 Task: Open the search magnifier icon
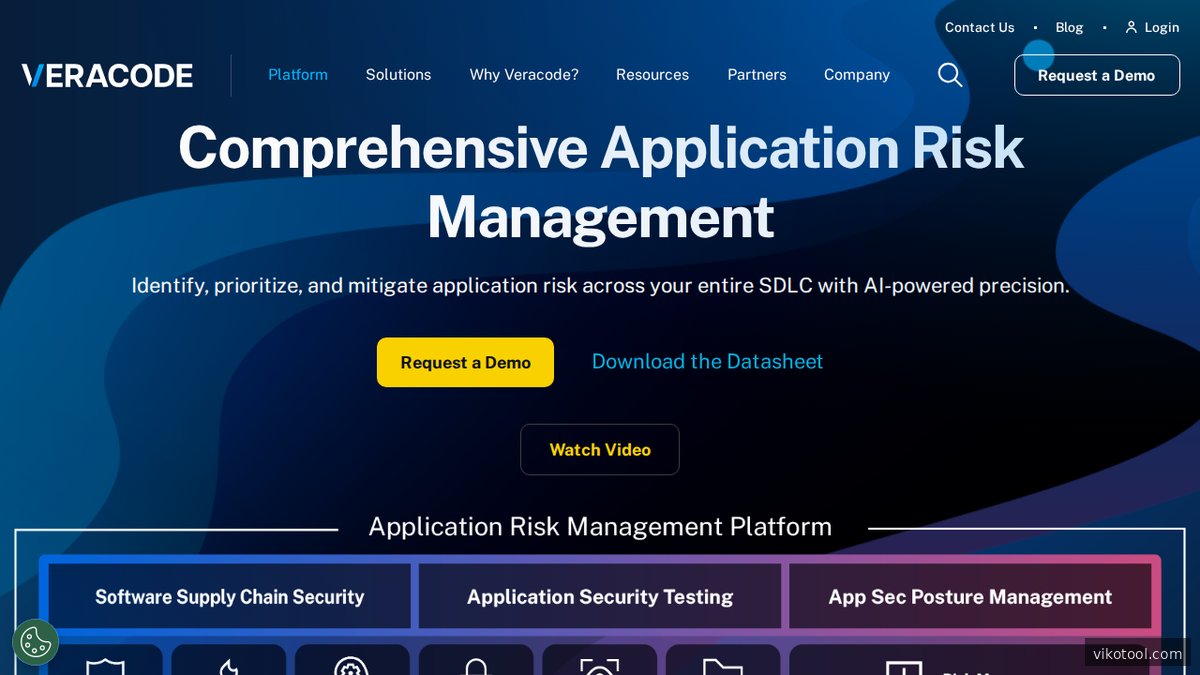pyautogui.click(x=950, y=75)
